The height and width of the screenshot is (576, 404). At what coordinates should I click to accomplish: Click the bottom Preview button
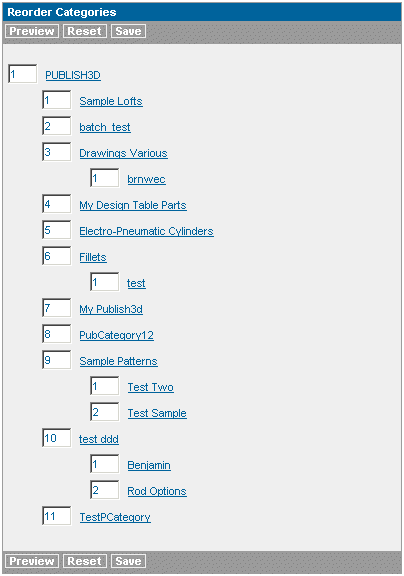(x=32, y=561)
